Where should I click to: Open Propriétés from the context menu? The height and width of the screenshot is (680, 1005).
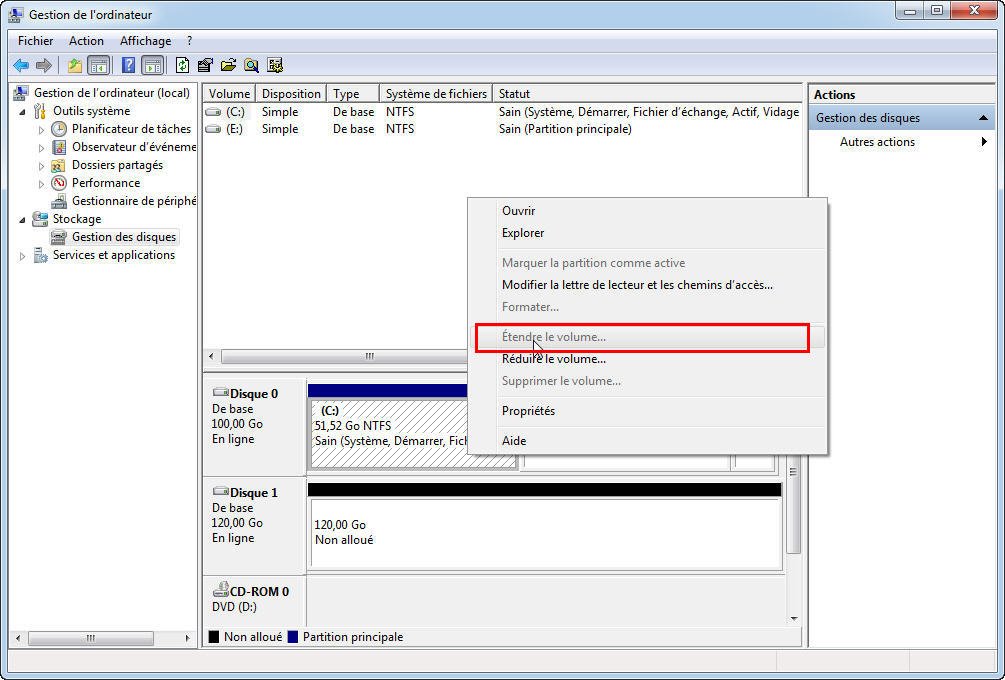point(647,411)
